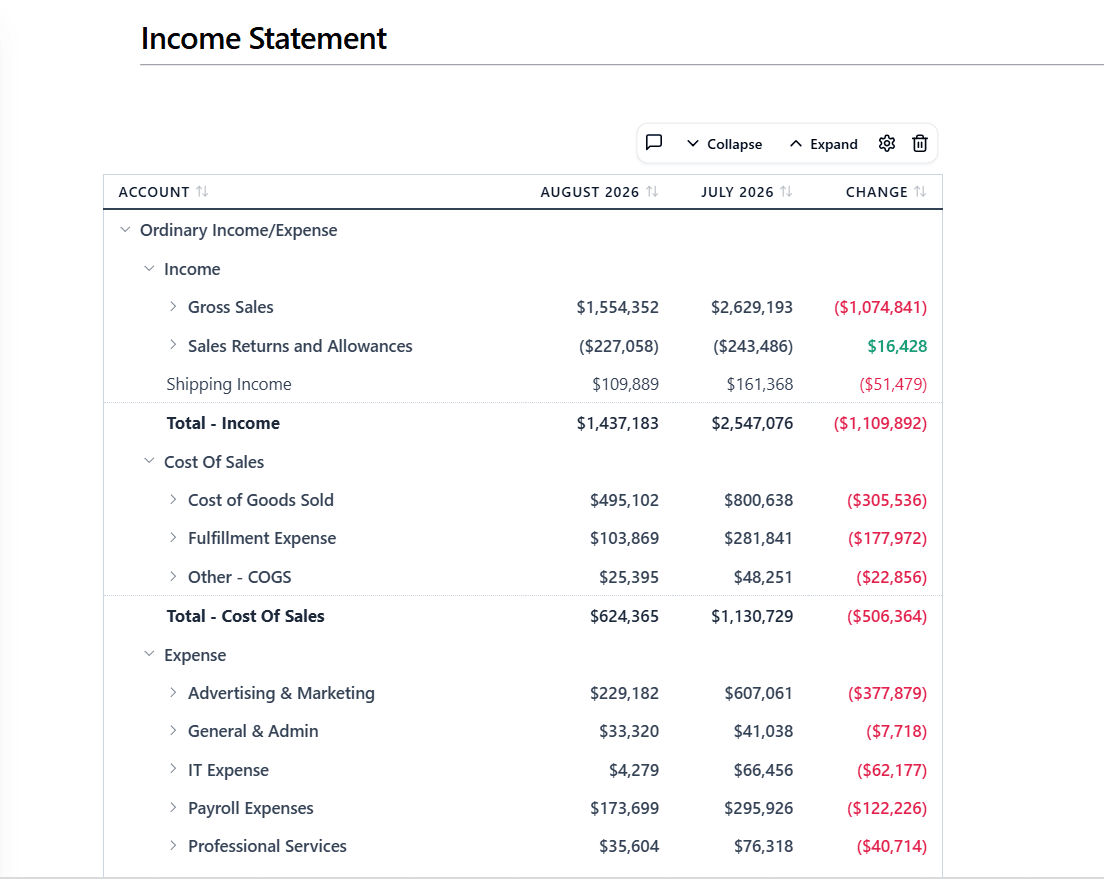This screenshot has width=1104, height=879.
Task: Expand Cost of Goods Sold row
Action: 173,499
